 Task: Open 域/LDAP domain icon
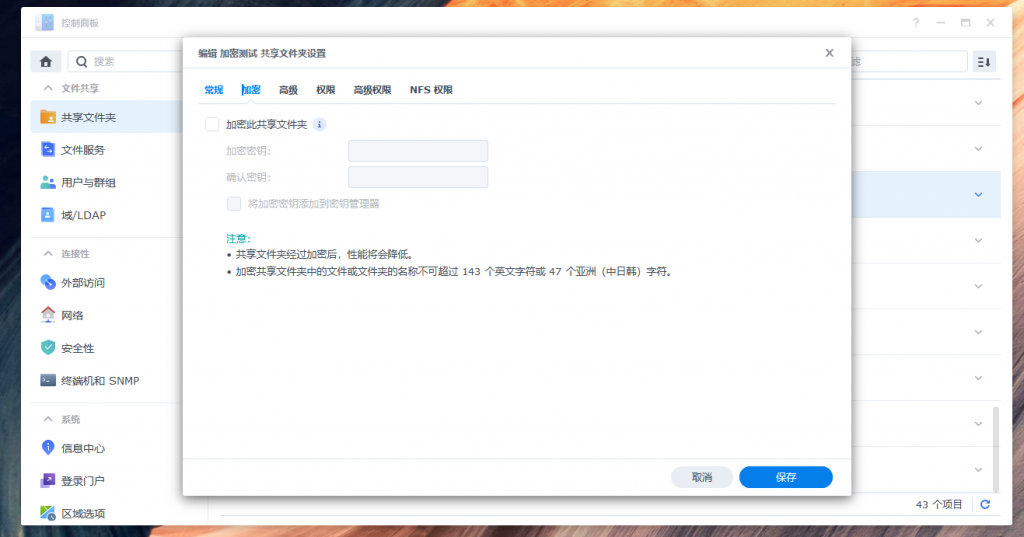point(48,215)
